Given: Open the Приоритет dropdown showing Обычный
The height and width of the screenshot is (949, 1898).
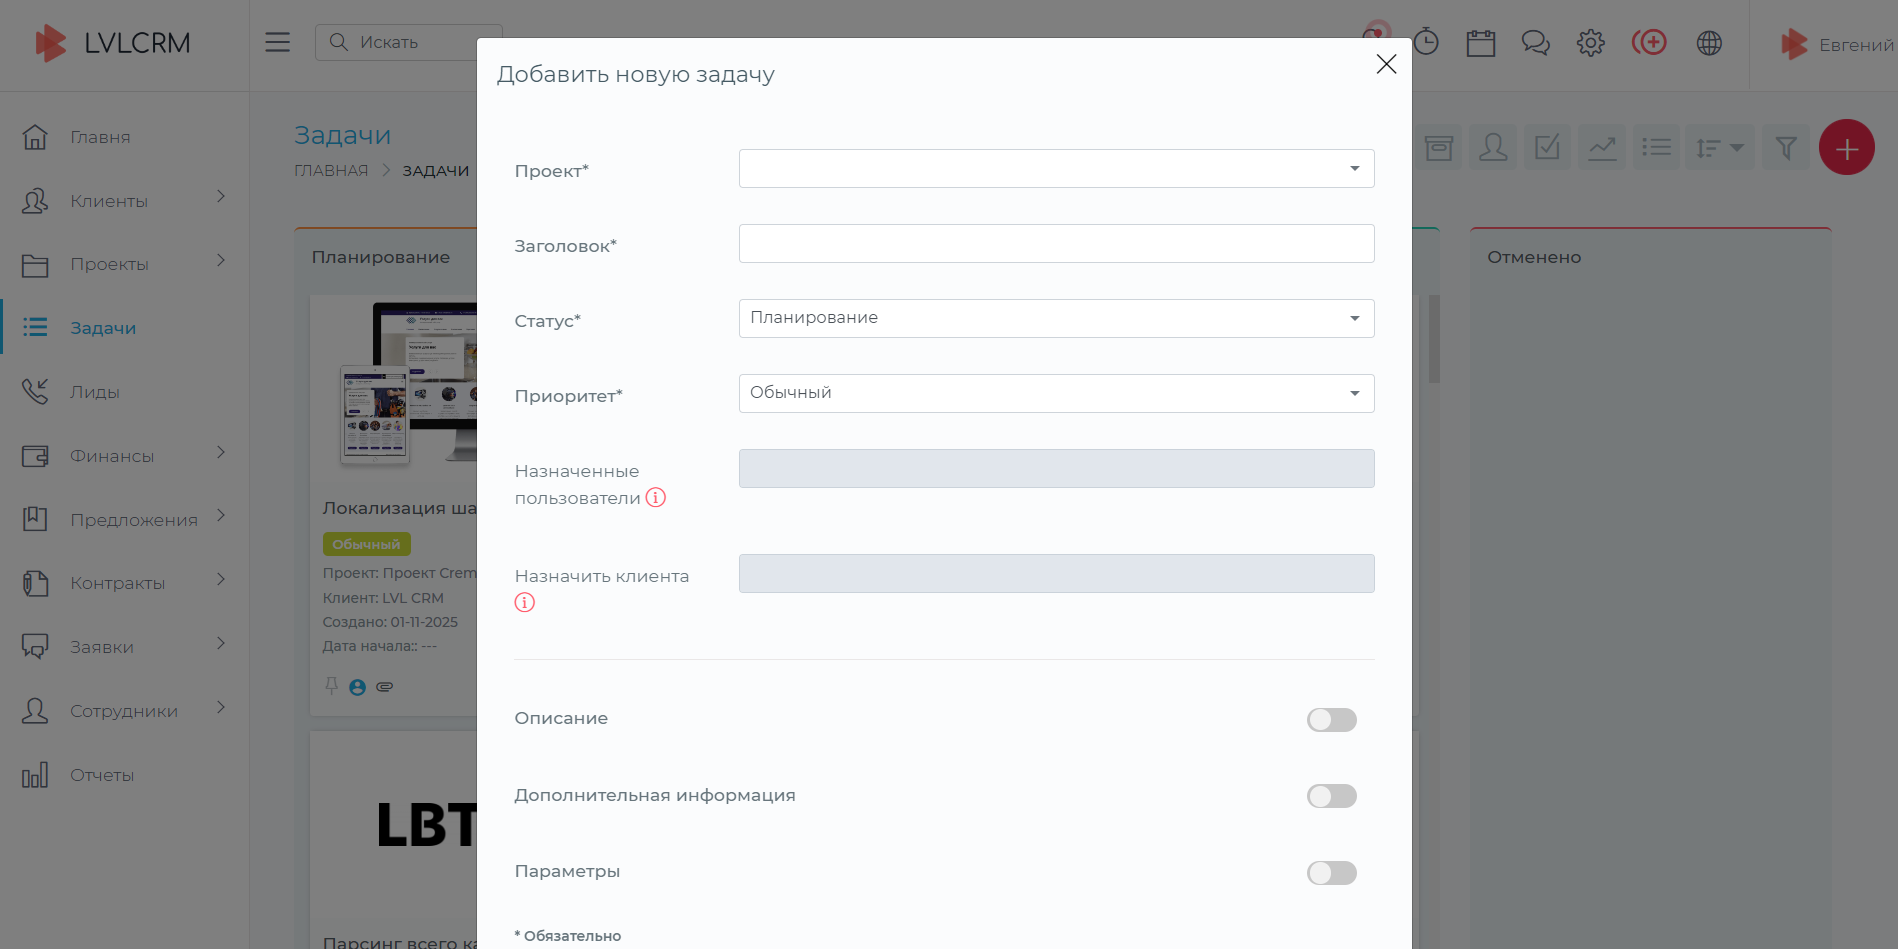Looking at the screenshot, I should 1056,394.
